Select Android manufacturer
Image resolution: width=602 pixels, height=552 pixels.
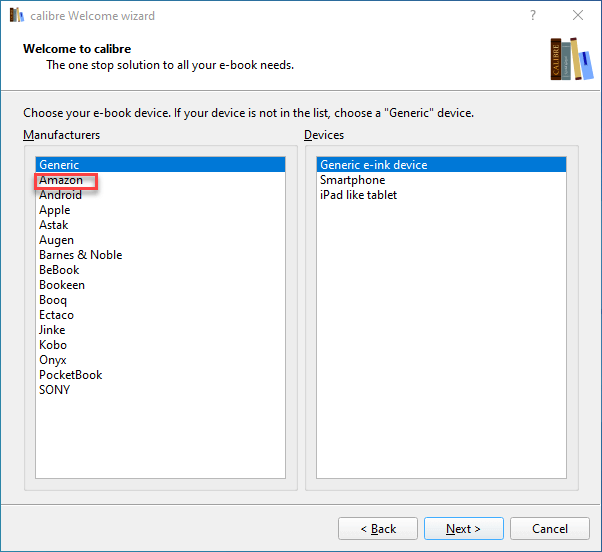tap(160, 195)
